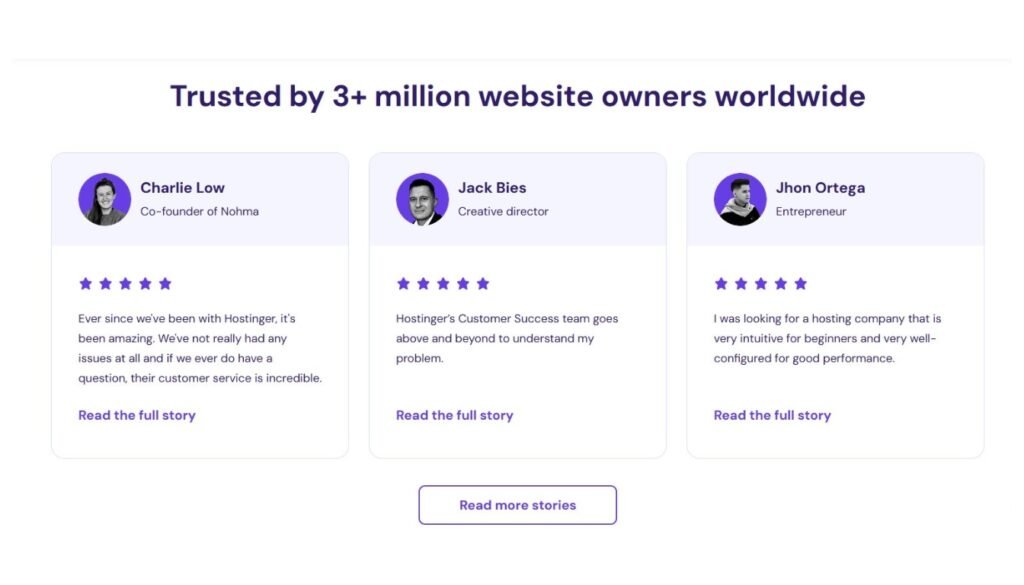Click the fifth star in Charlie Low's rating
The width and height of the screenshot is (1024, 585).
(x=165, y=284)
